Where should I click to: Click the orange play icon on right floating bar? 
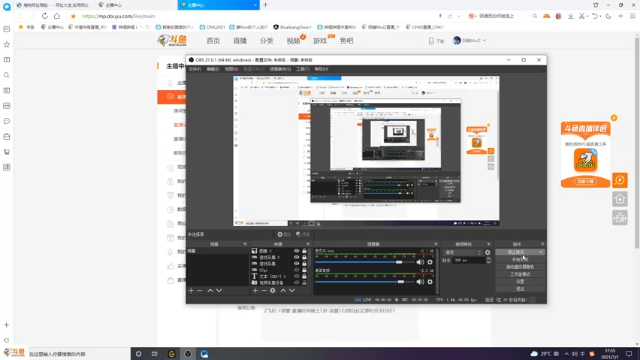[x=620, y=180]
